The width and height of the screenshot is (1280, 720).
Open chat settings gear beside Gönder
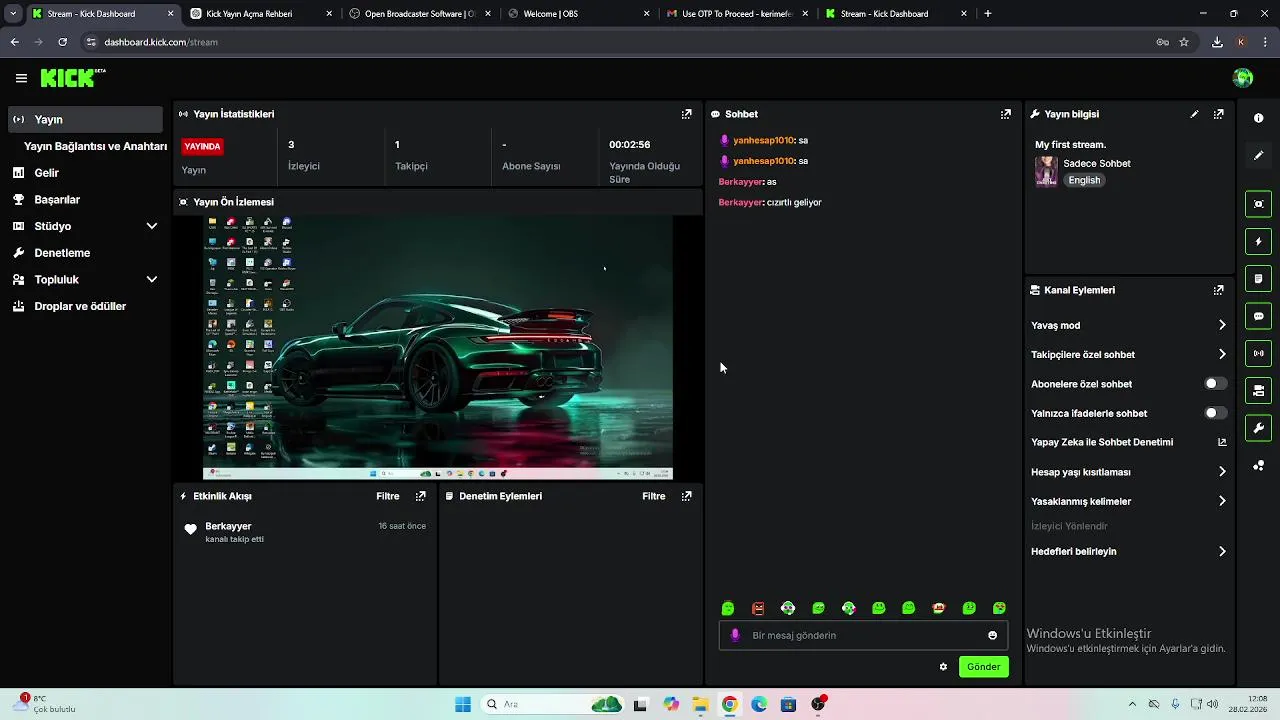pos(943,667)
